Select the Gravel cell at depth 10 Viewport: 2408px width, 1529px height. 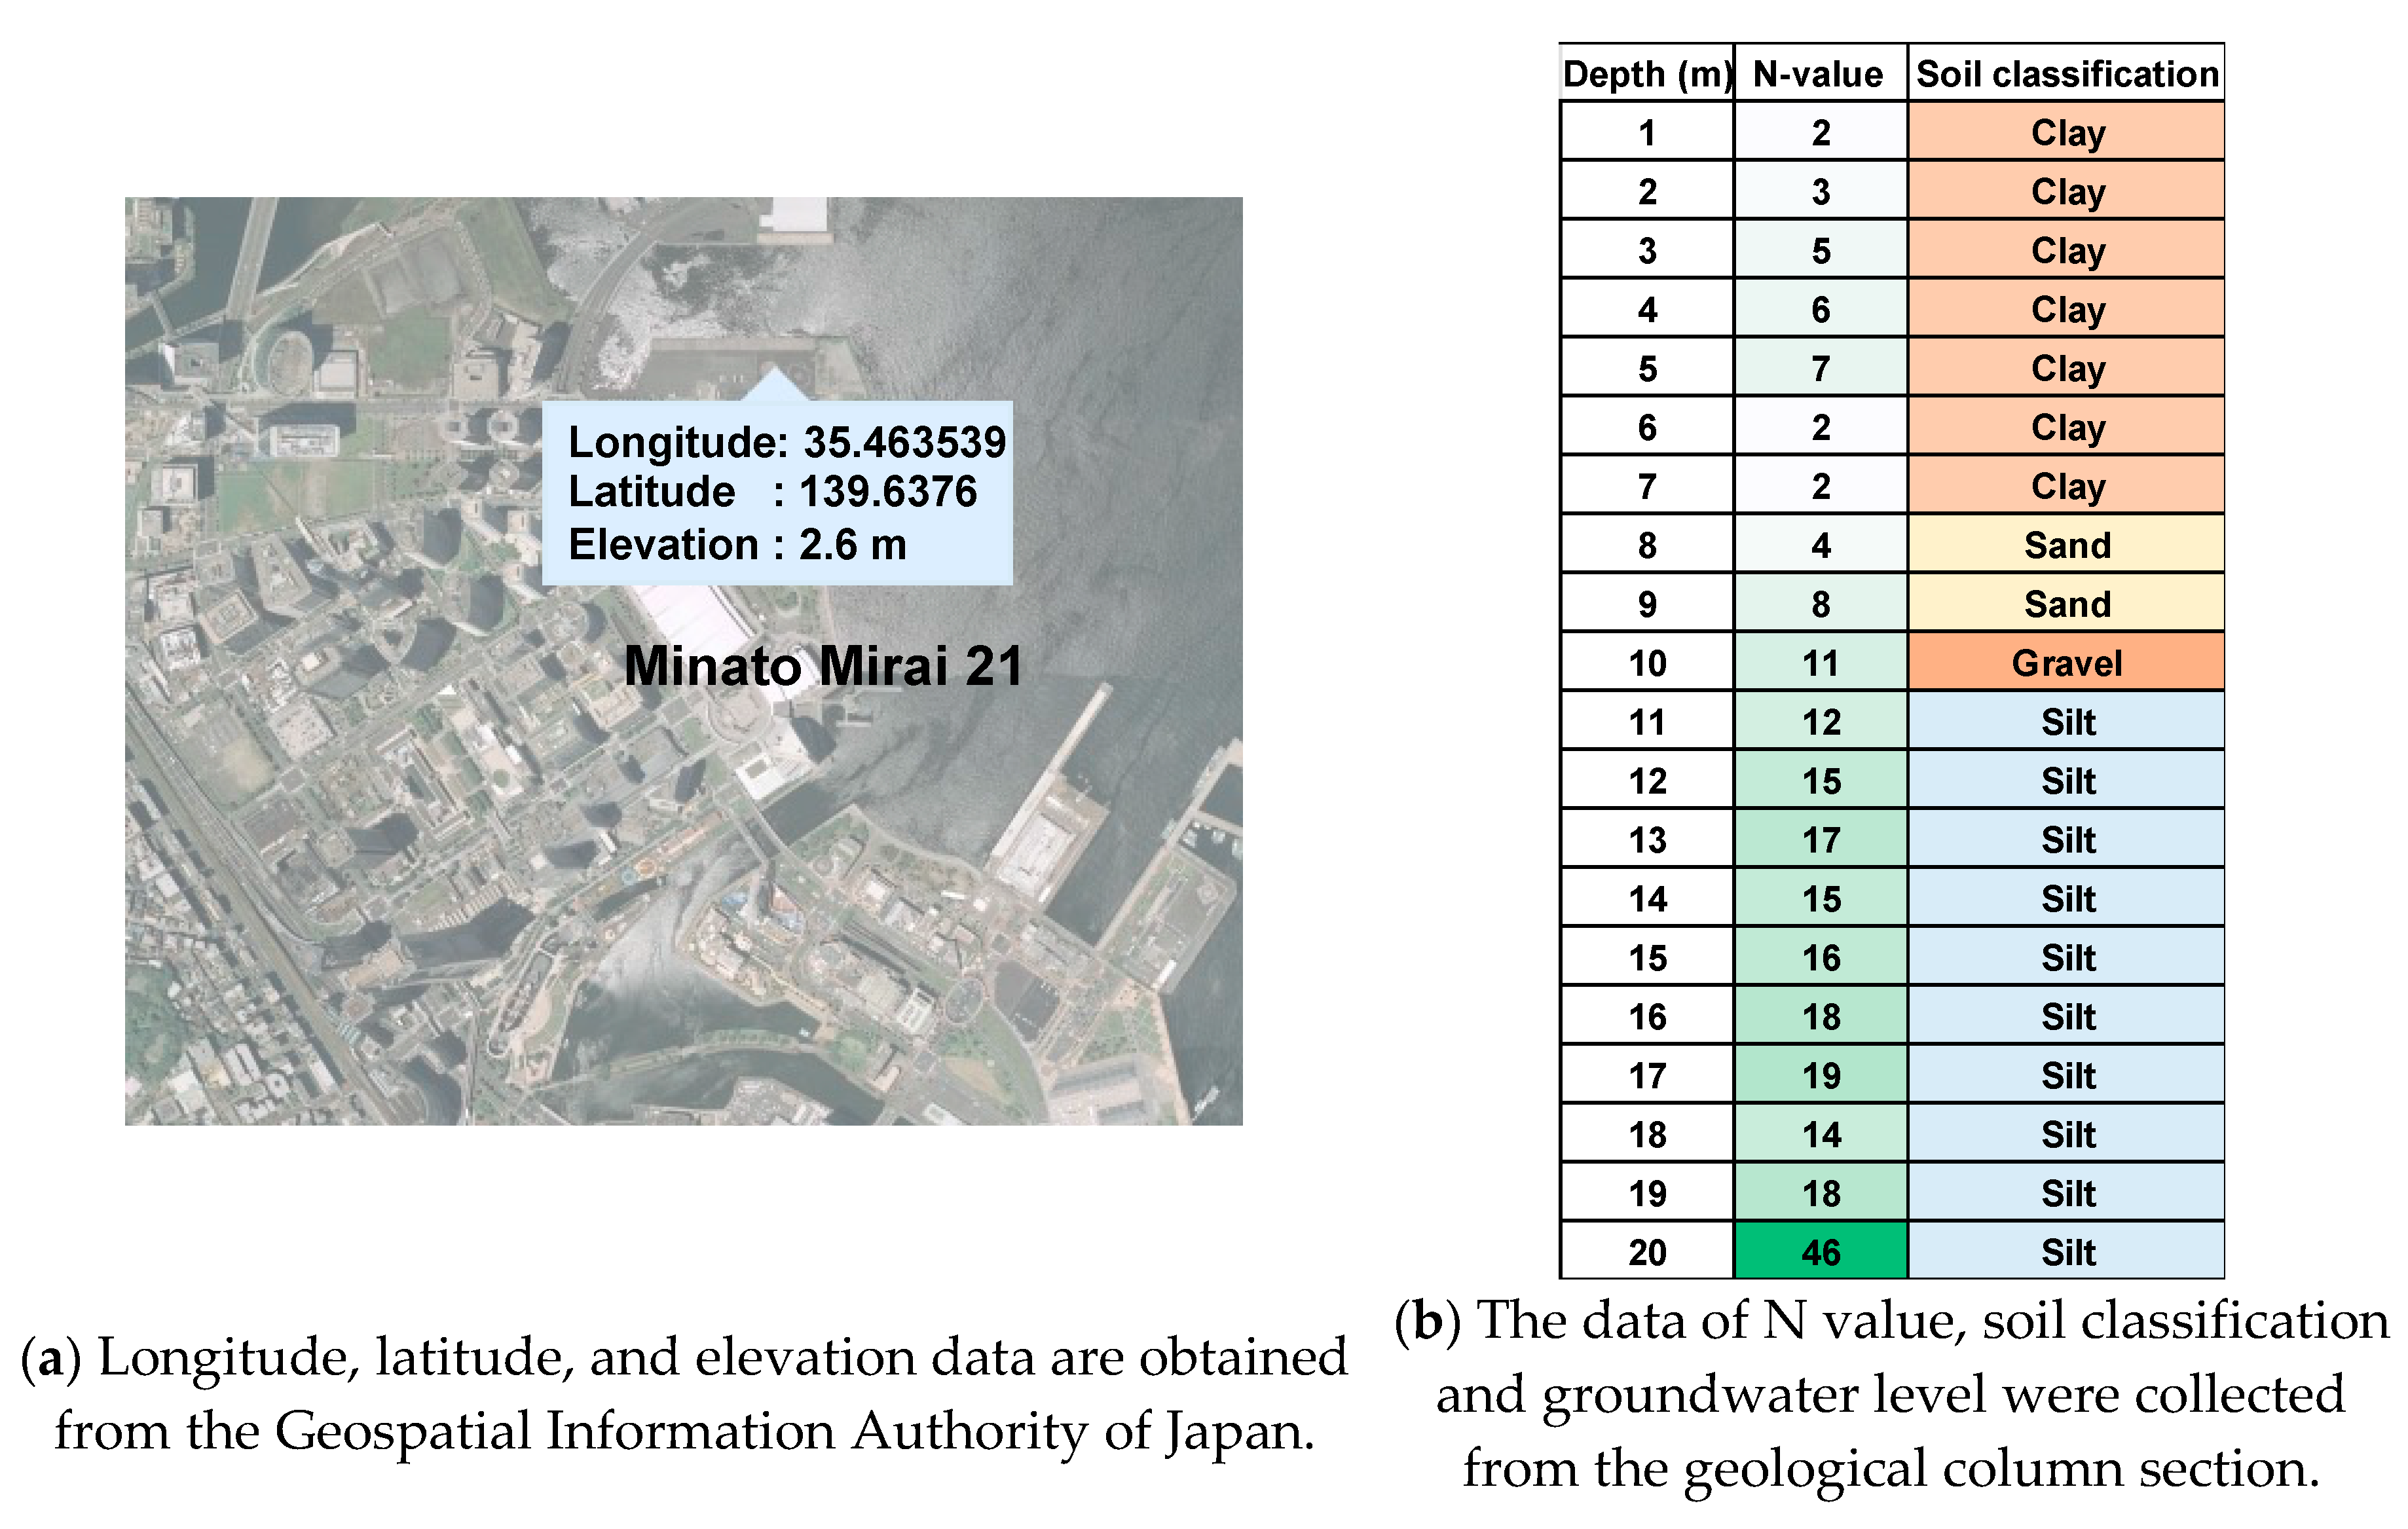pyautogui.click(x=2066, y=663)
